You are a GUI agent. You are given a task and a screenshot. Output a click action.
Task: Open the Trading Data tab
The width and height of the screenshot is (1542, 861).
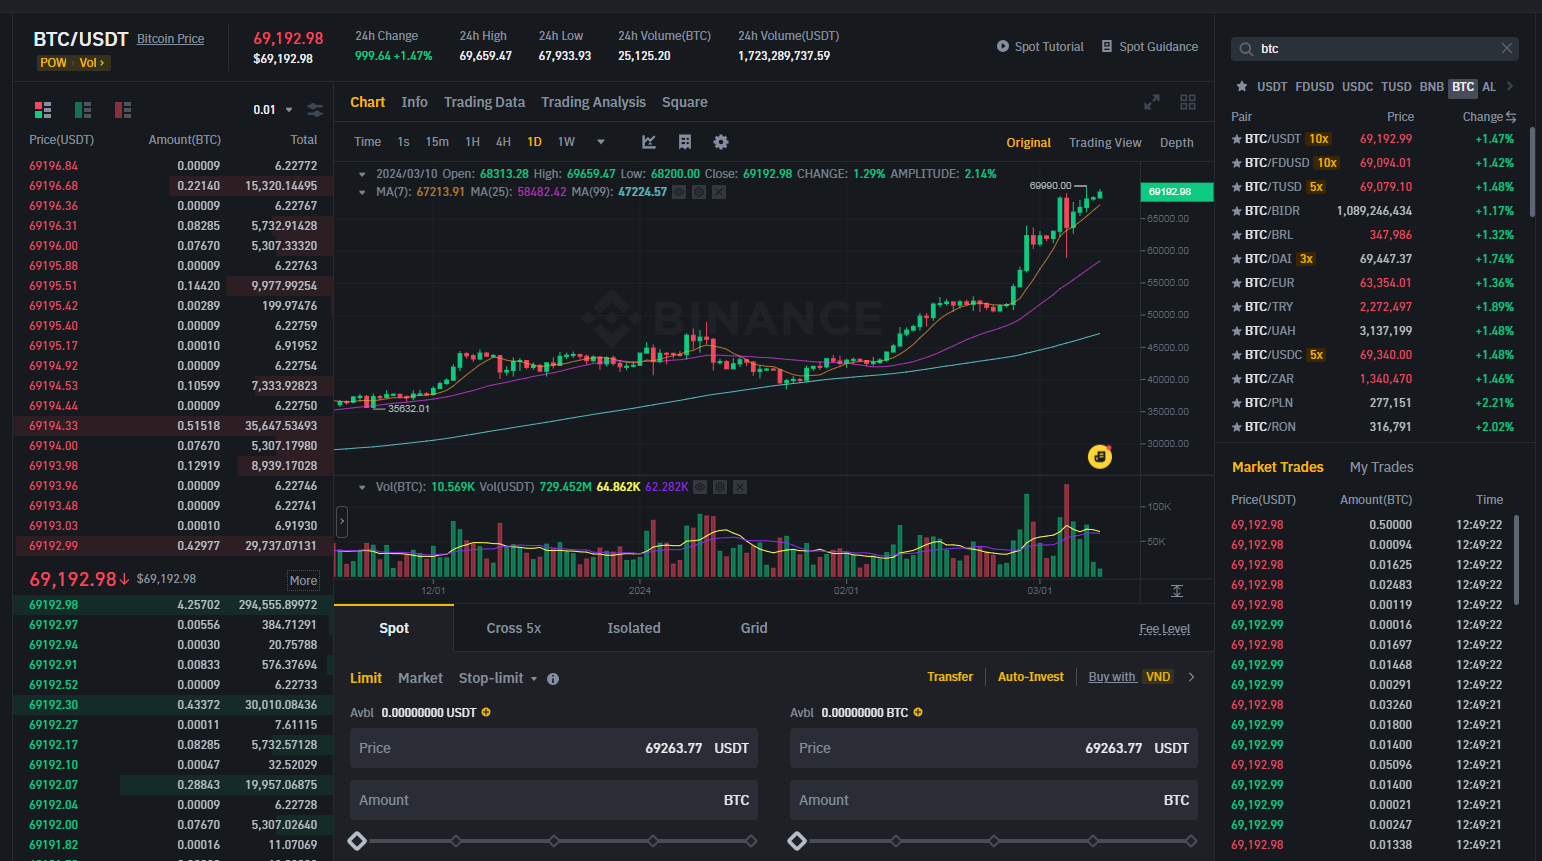tap(484, 102)
